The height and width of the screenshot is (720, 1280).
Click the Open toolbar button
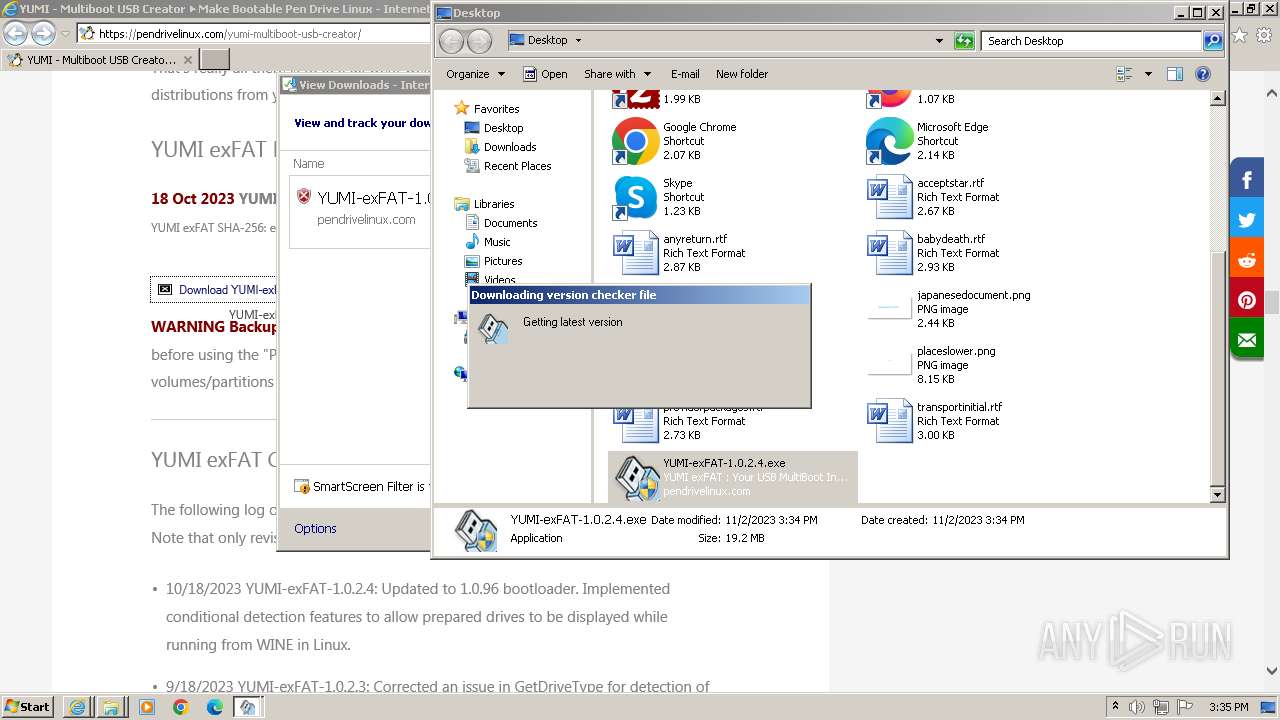(x=545, y=74)
